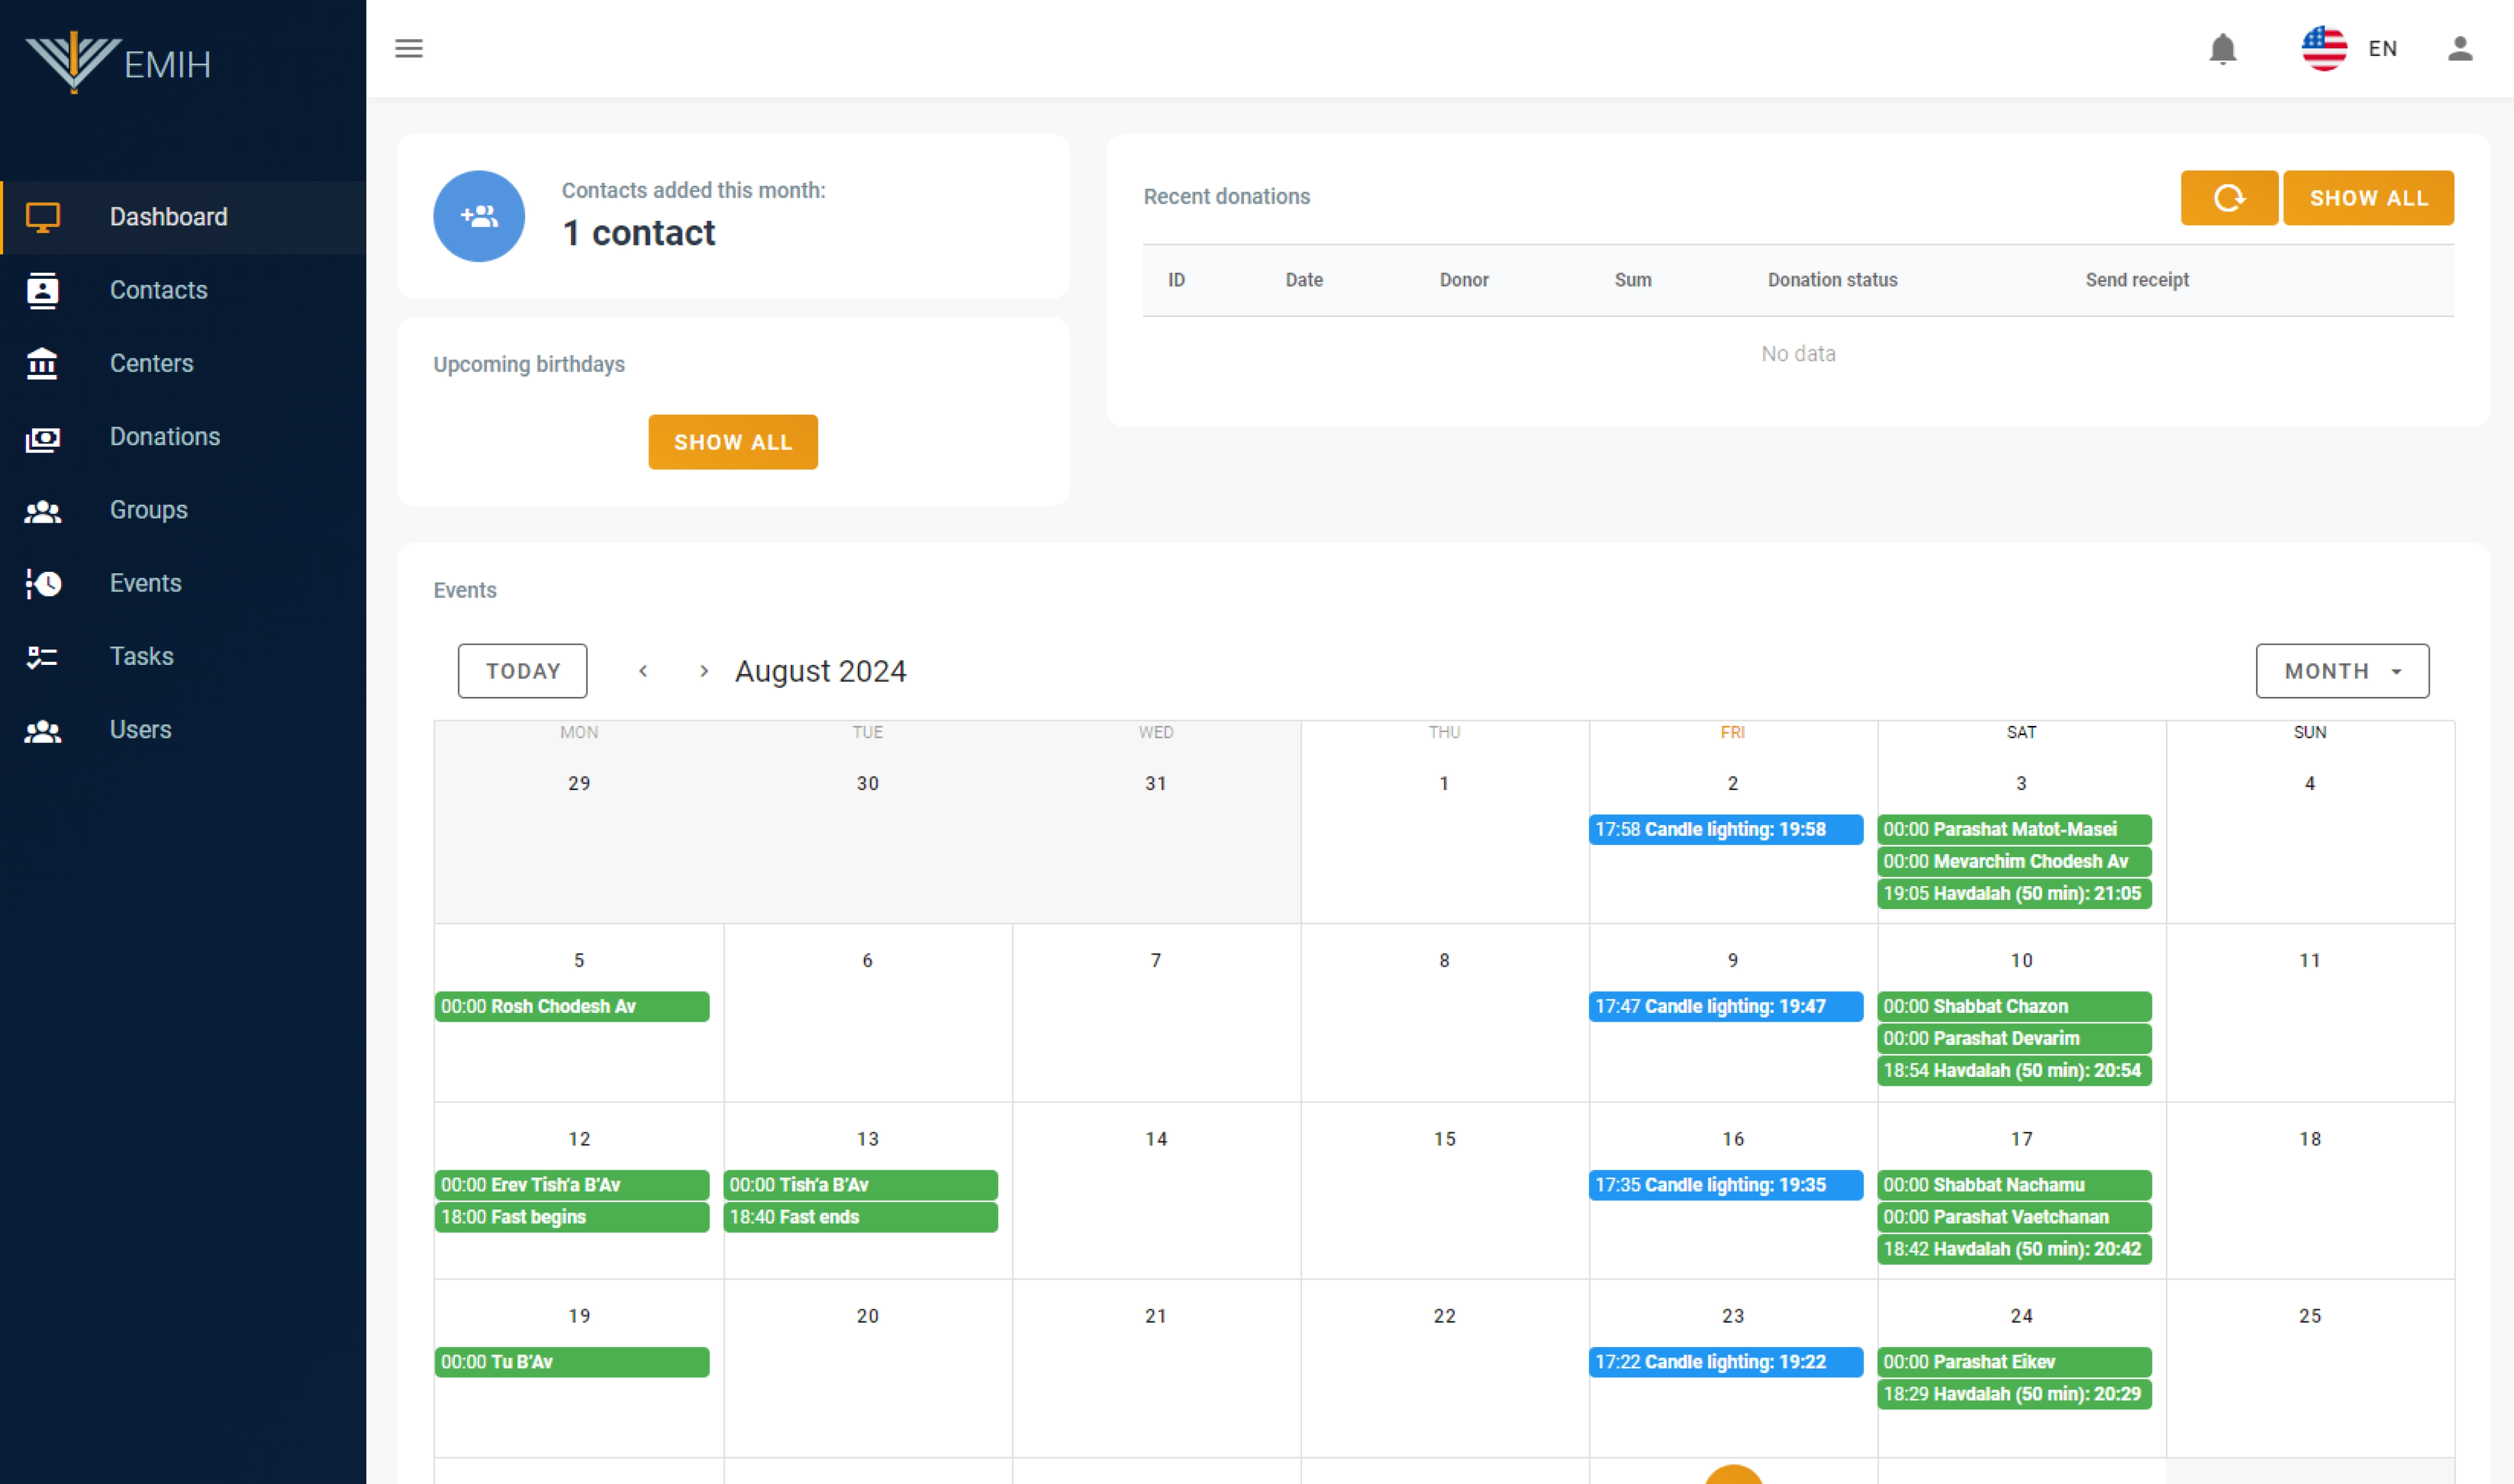2514x1484 pixels.
Task: Refresh the recent donations list
Action: [x=2228, y=198]
